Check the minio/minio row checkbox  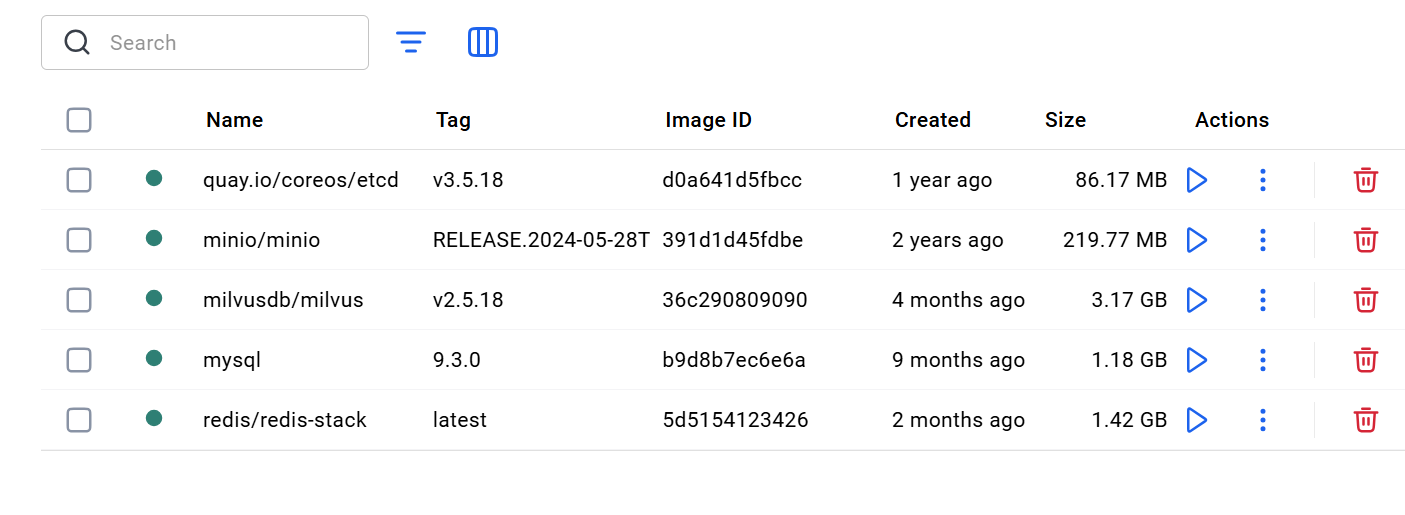(x=79, y=240)
